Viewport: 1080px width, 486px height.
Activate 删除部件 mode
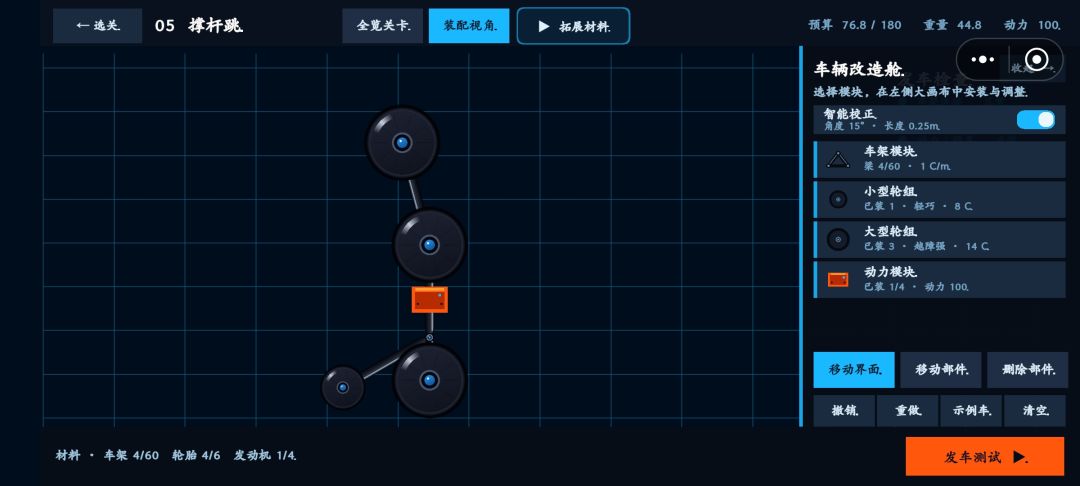coord(1028,370)
